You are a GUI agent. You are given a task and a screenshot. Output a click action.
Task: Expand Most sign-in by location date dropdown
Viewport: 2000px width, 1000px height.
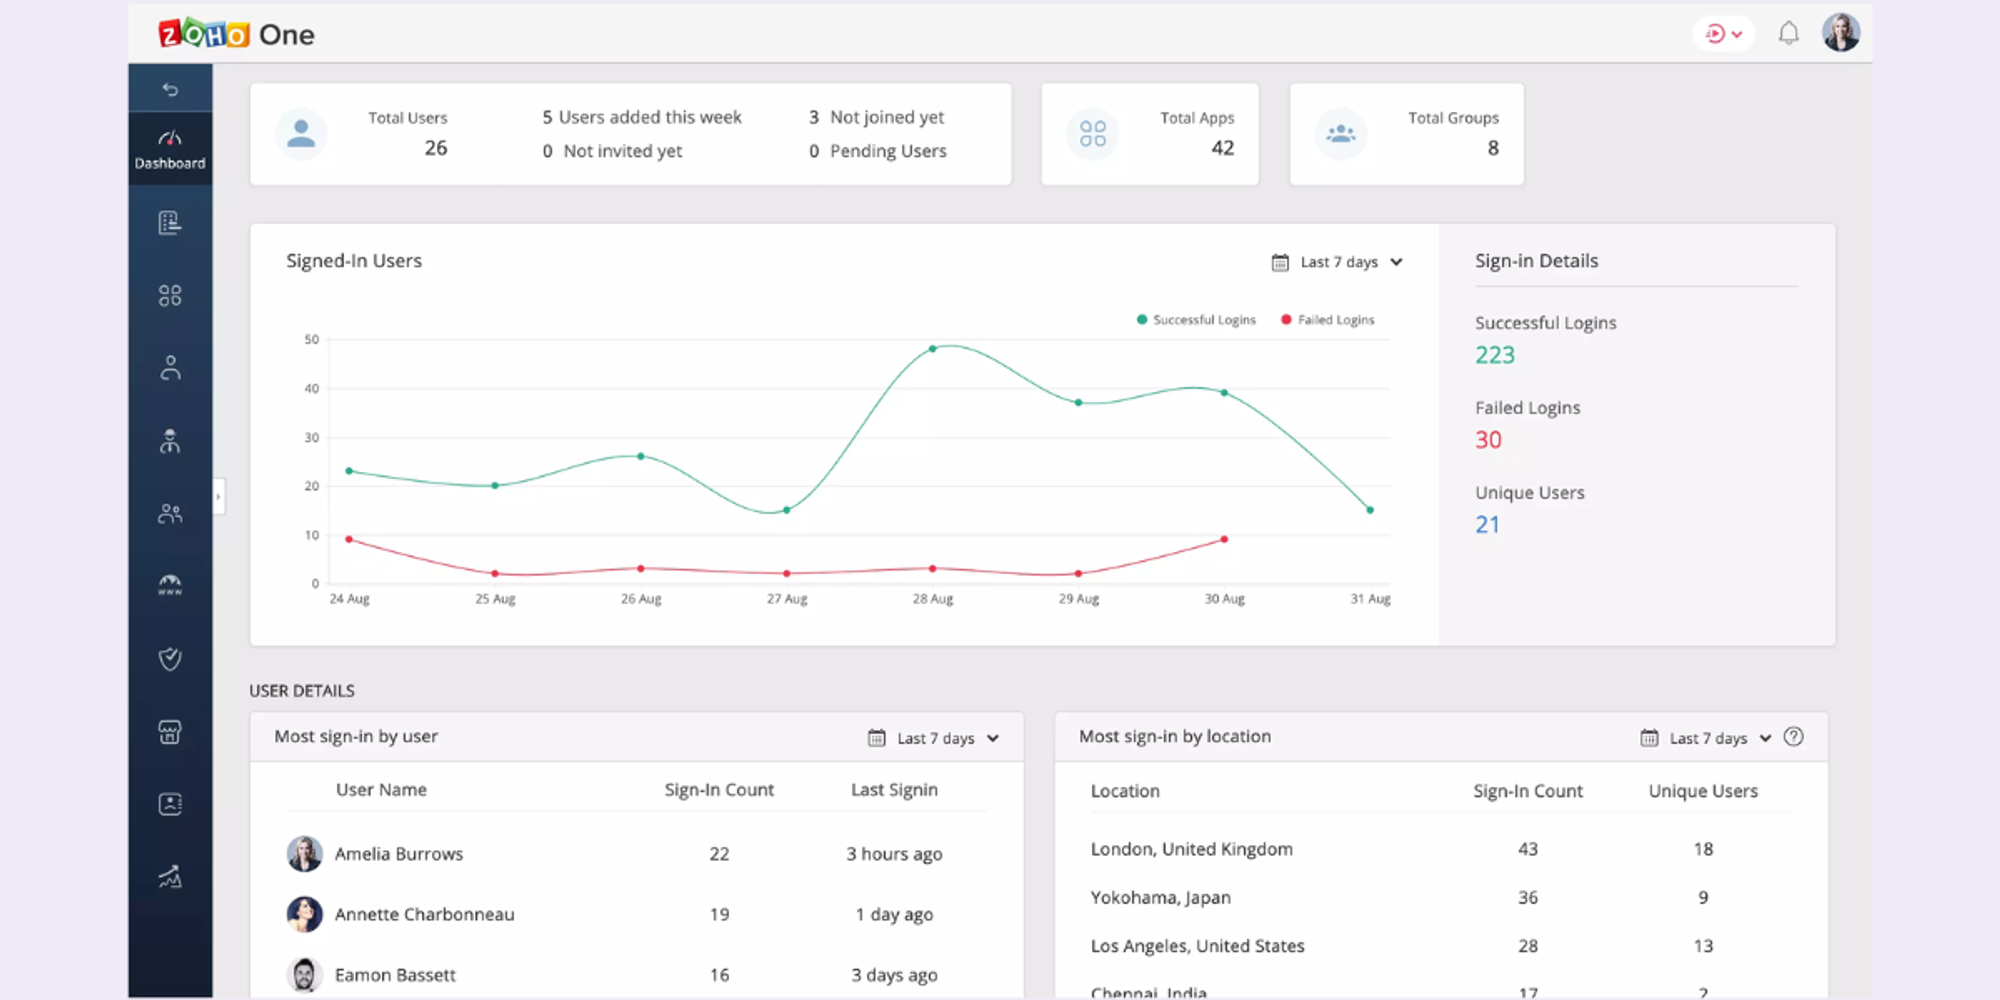tap(1706, 738)
